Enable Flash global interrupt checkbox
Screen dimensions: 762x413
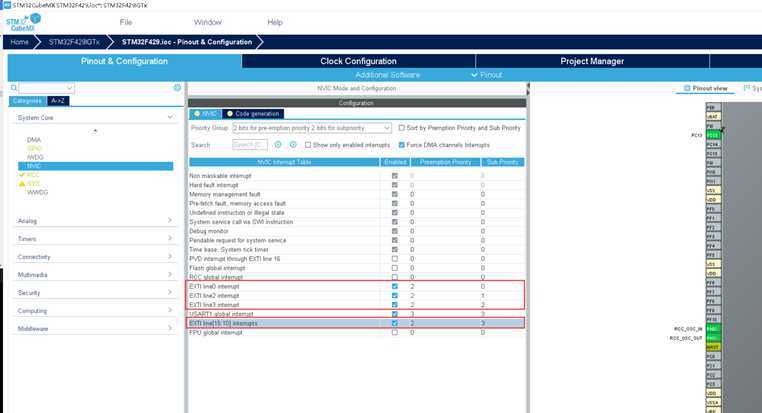(395, 268)
